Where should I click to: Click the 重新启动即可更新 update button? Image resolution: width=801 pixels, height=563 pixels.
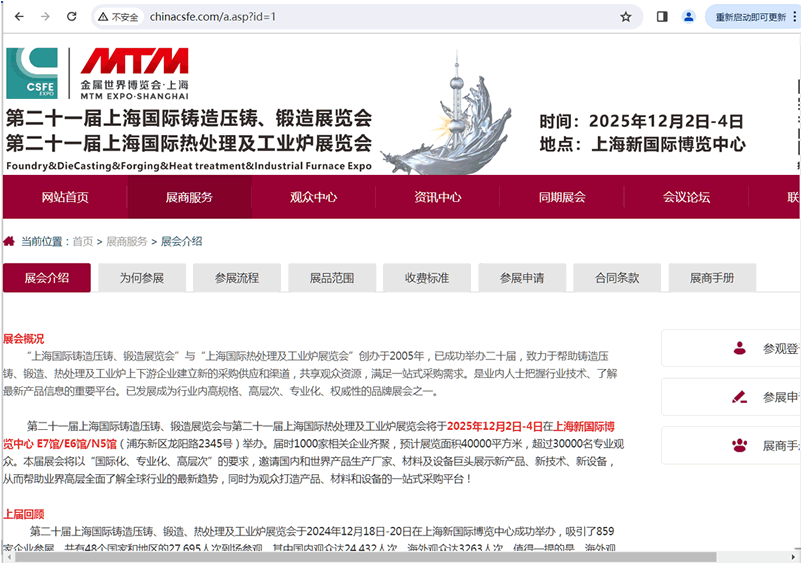click(750, 17)
